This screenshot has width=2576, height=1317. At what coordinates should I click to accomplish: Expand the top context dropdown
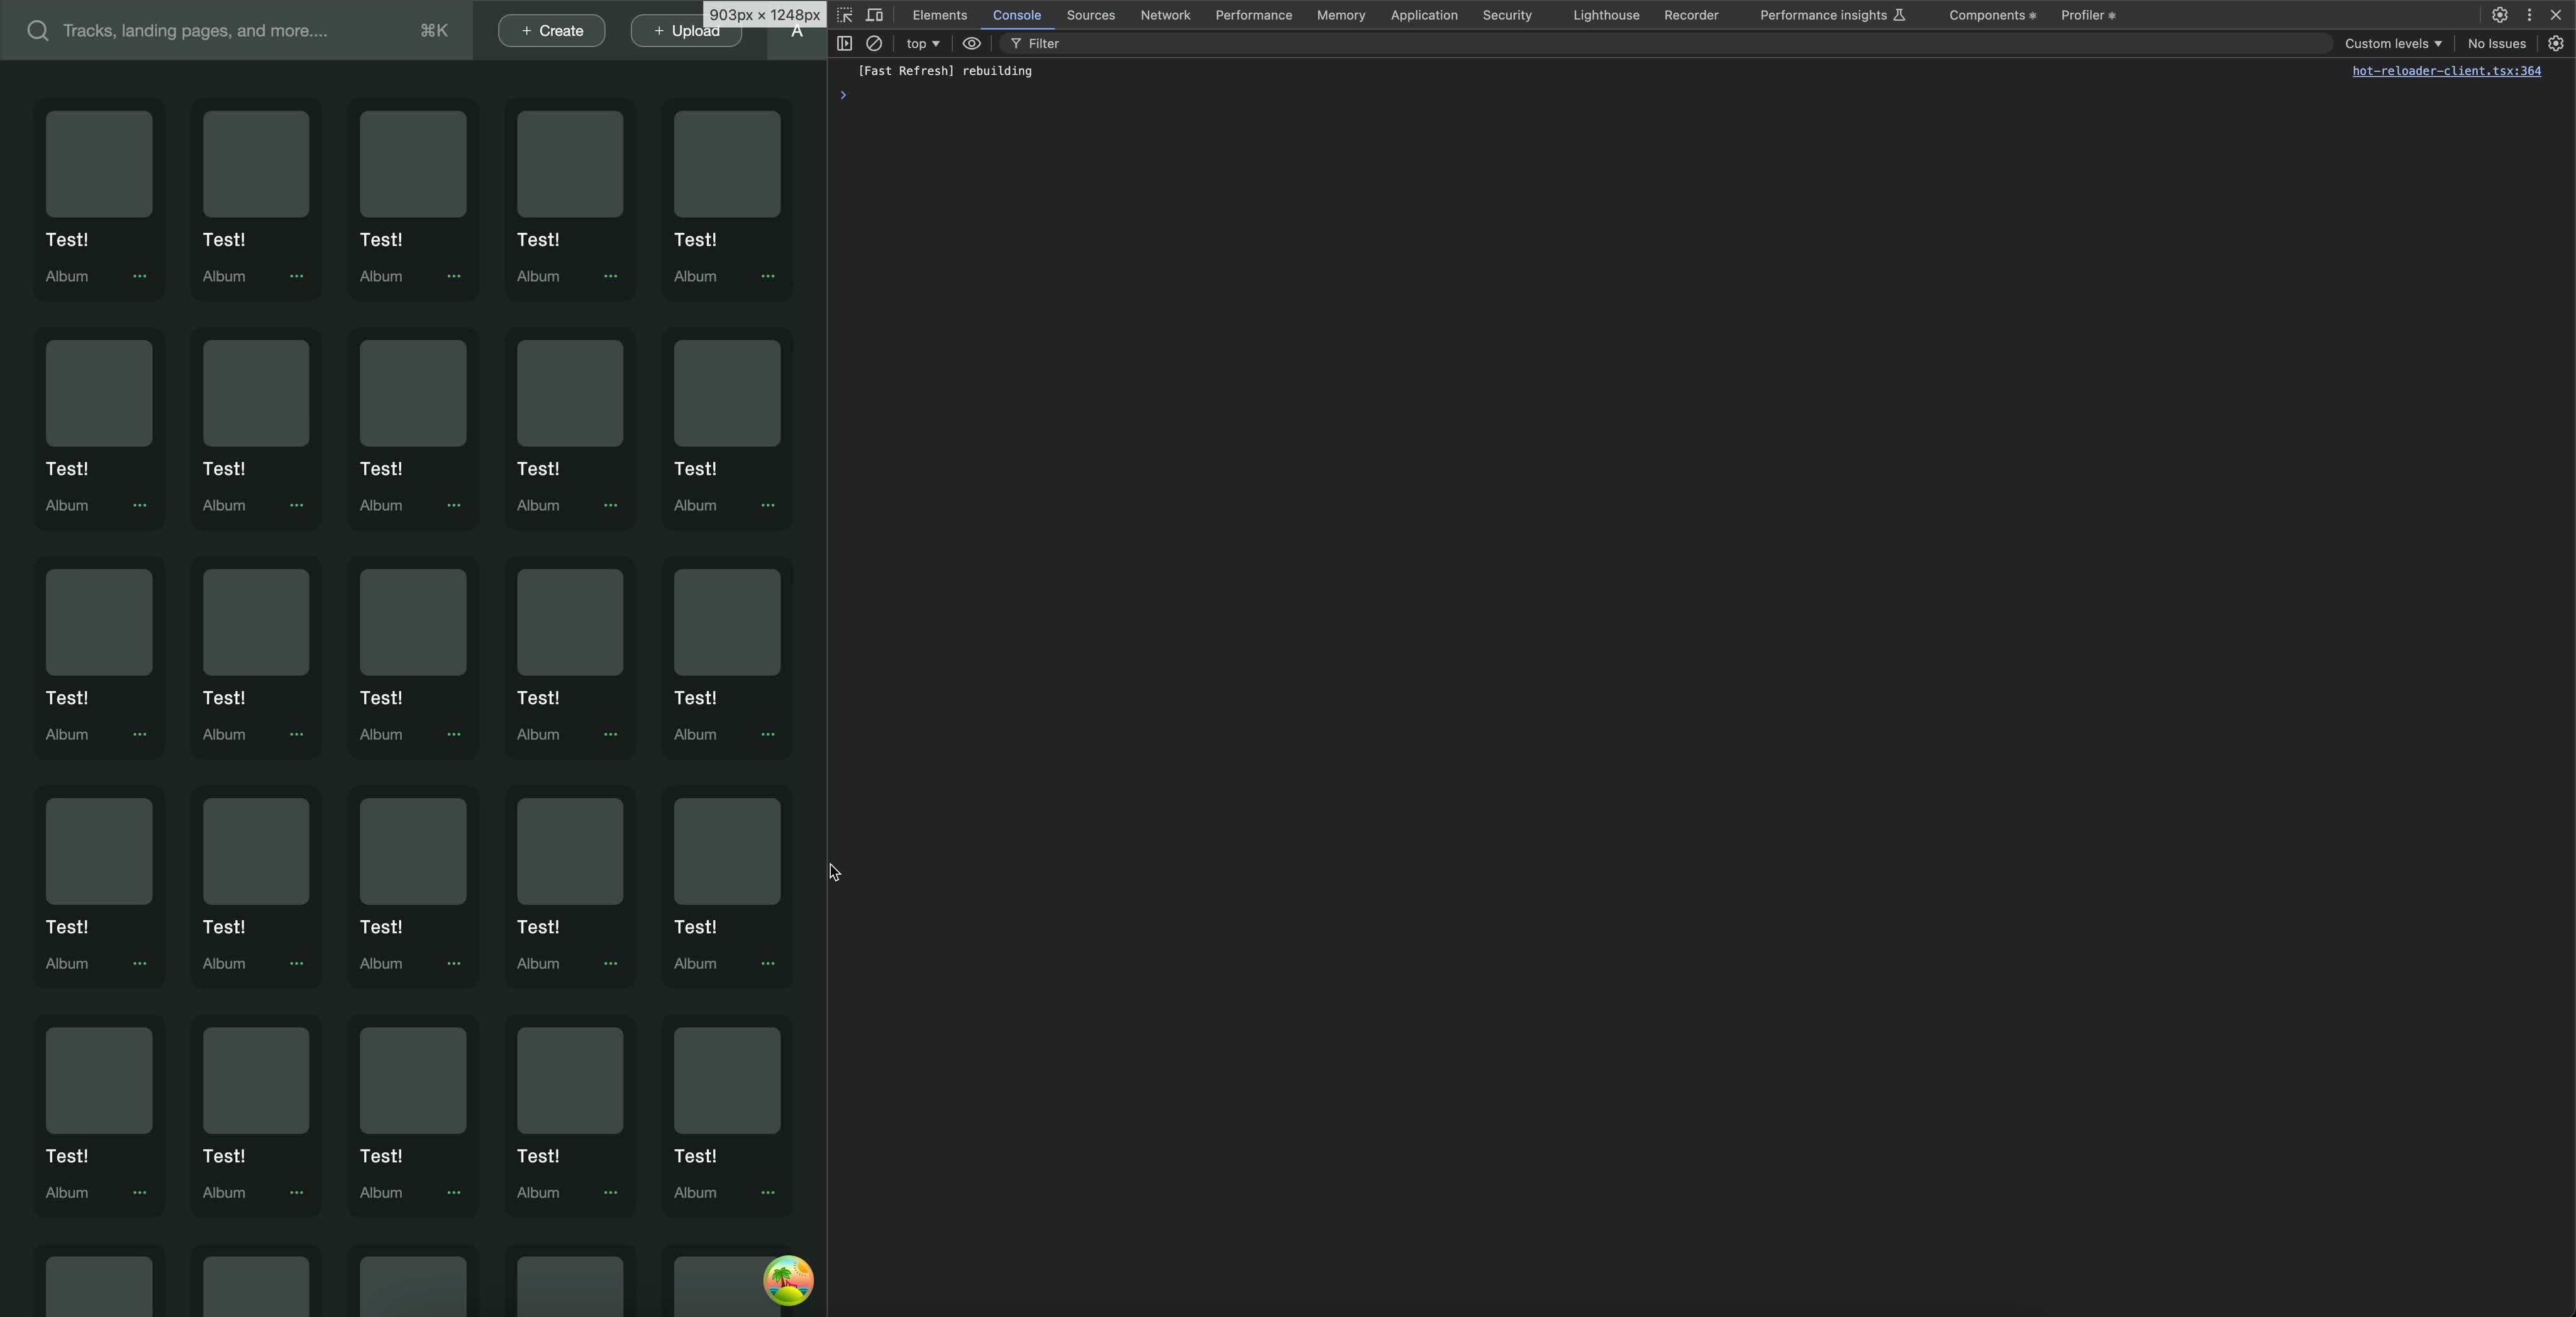click(922, 43)
